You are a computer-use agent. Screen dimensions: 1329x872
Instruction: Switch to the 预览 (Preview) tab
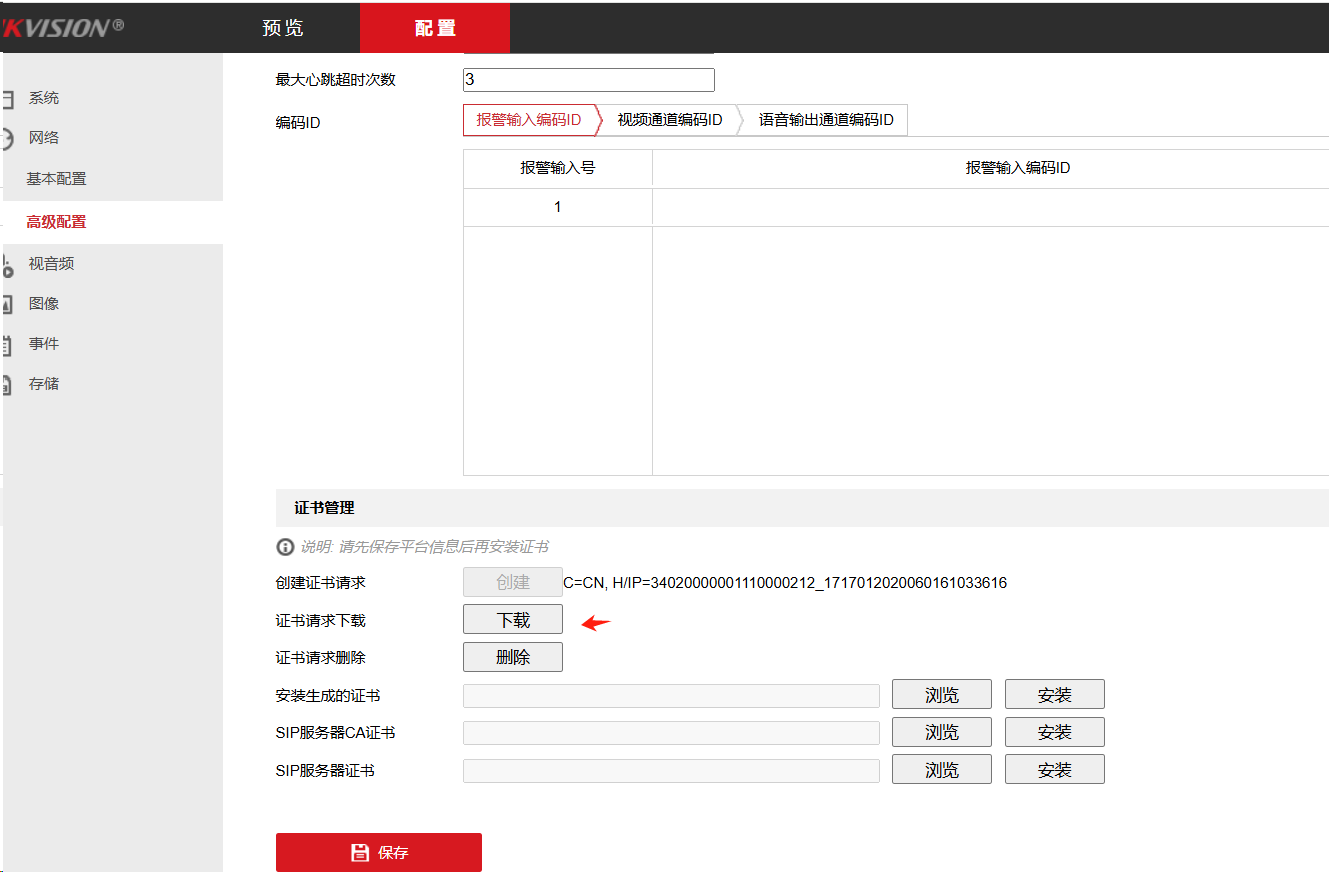coord(281,27)
